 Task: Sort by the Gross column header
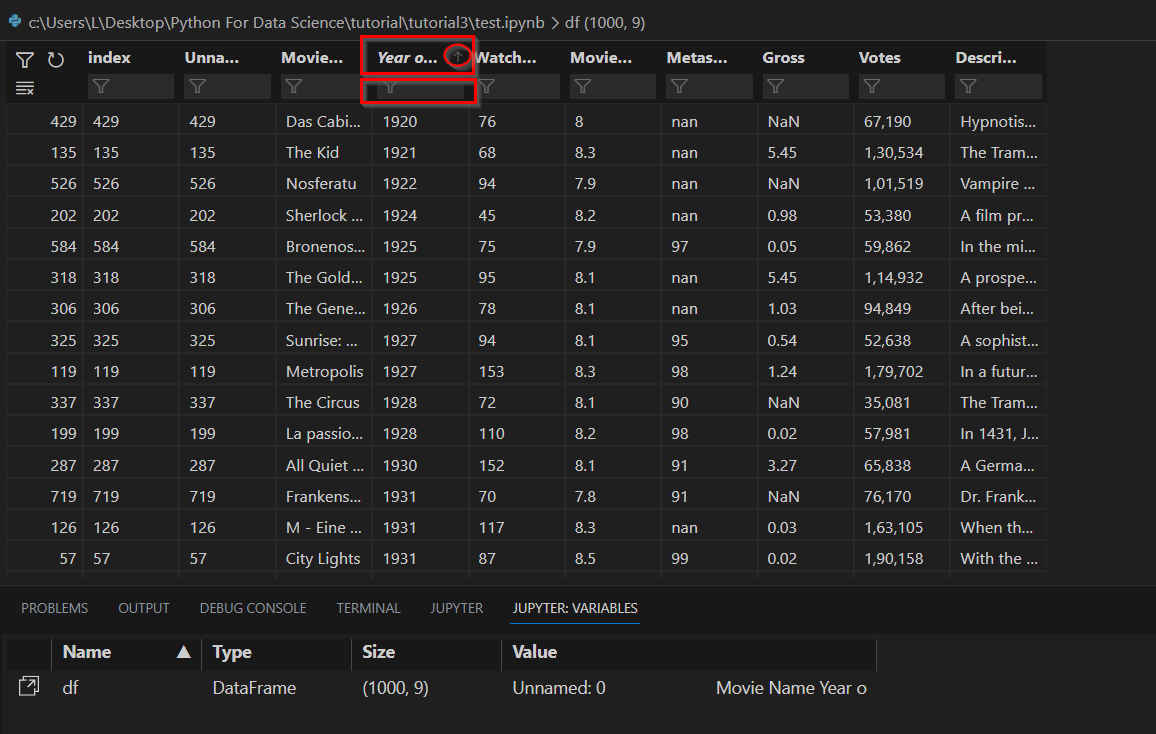(x=783, y=57)
